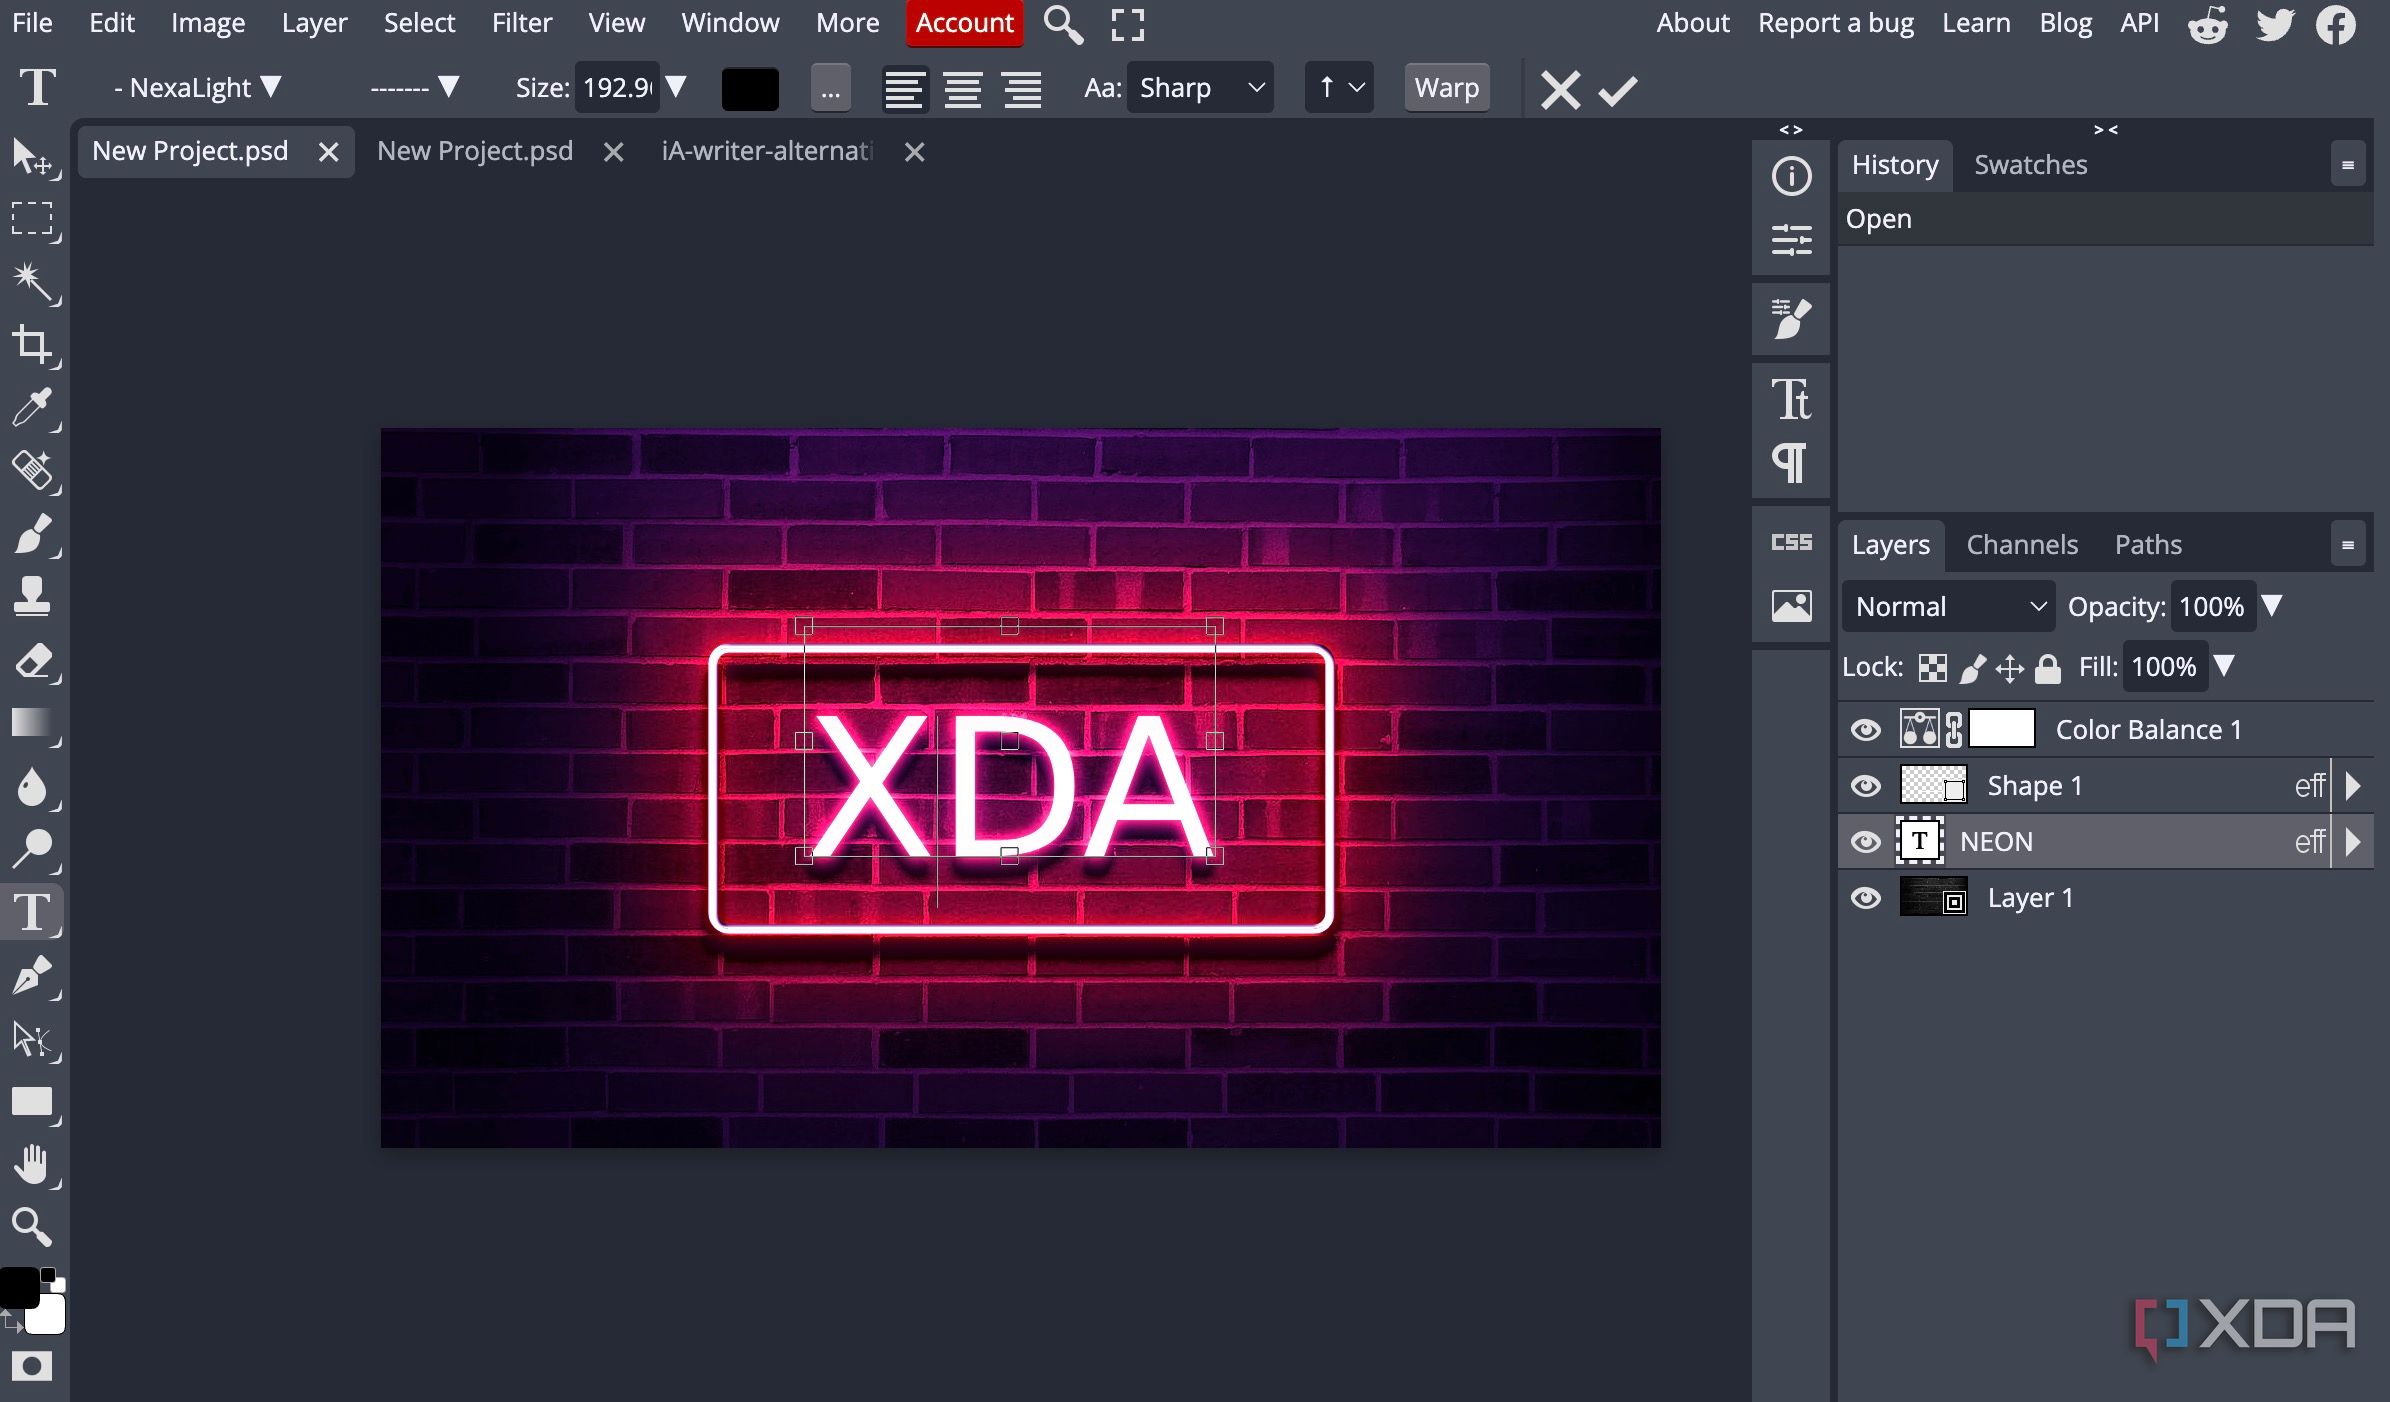Click the text color swatch
Image resolution: width=2390 pixels, height=1402 pixels.
tap(749, 88)
